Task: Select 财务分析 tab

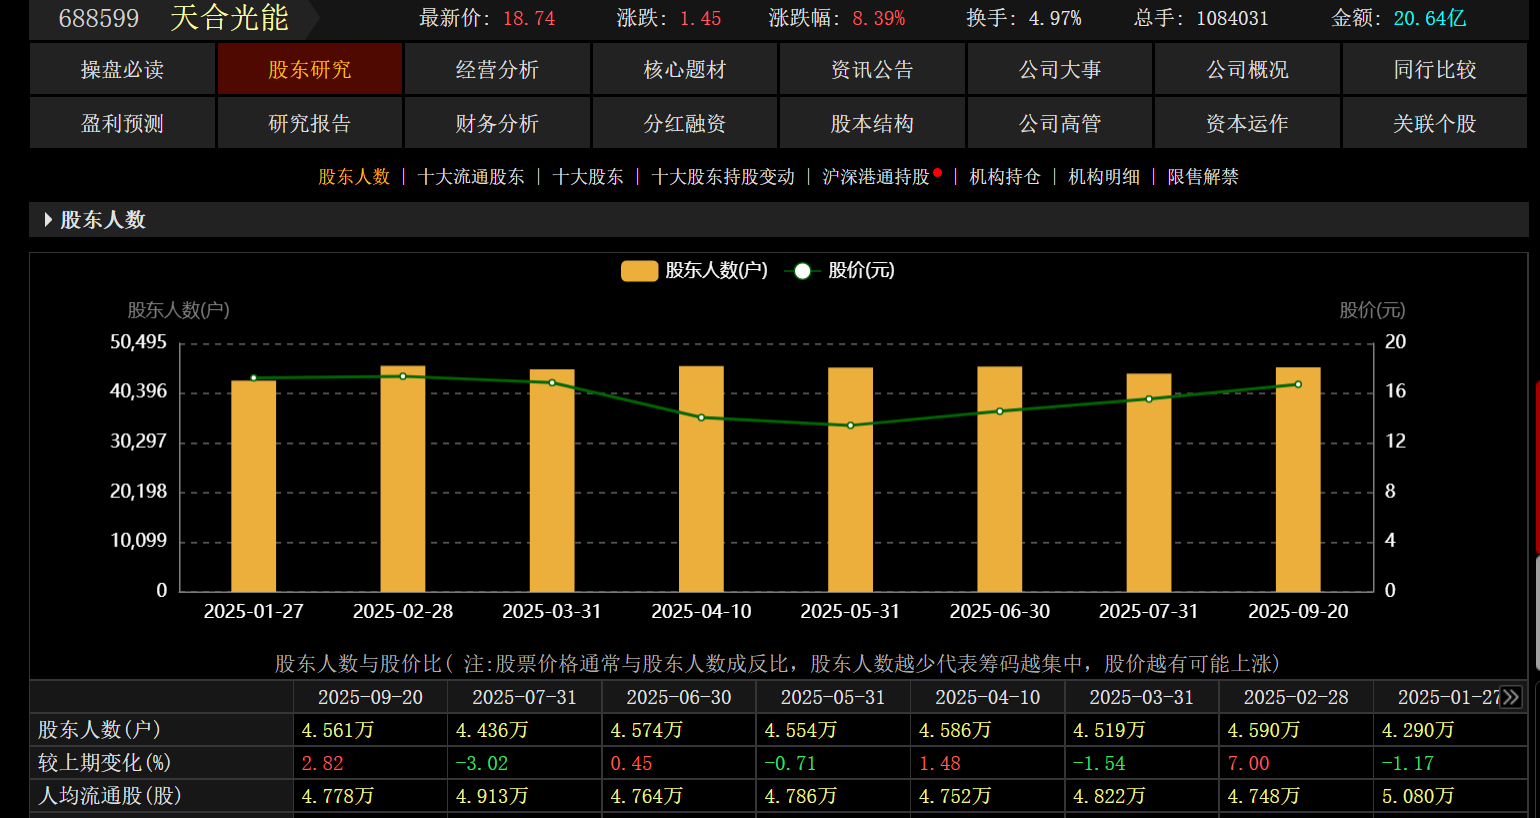Action: click(497, 123)
